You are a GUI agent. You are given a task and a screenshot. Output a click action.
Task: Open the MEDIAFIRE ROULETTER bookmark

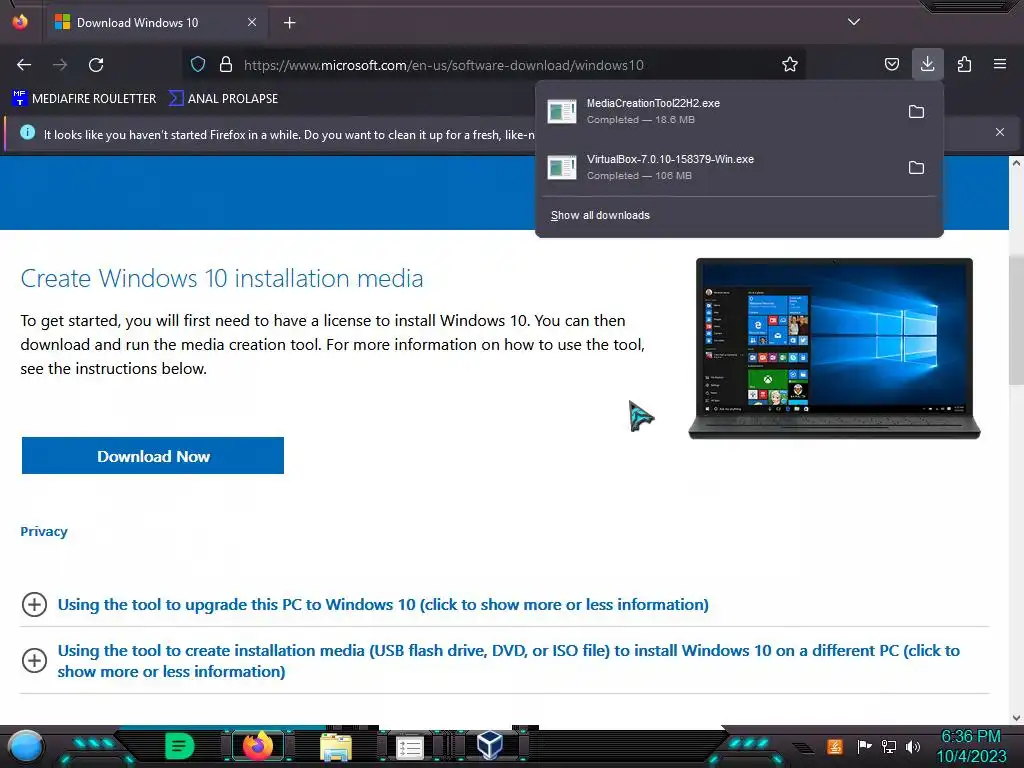tap(84, 99)
